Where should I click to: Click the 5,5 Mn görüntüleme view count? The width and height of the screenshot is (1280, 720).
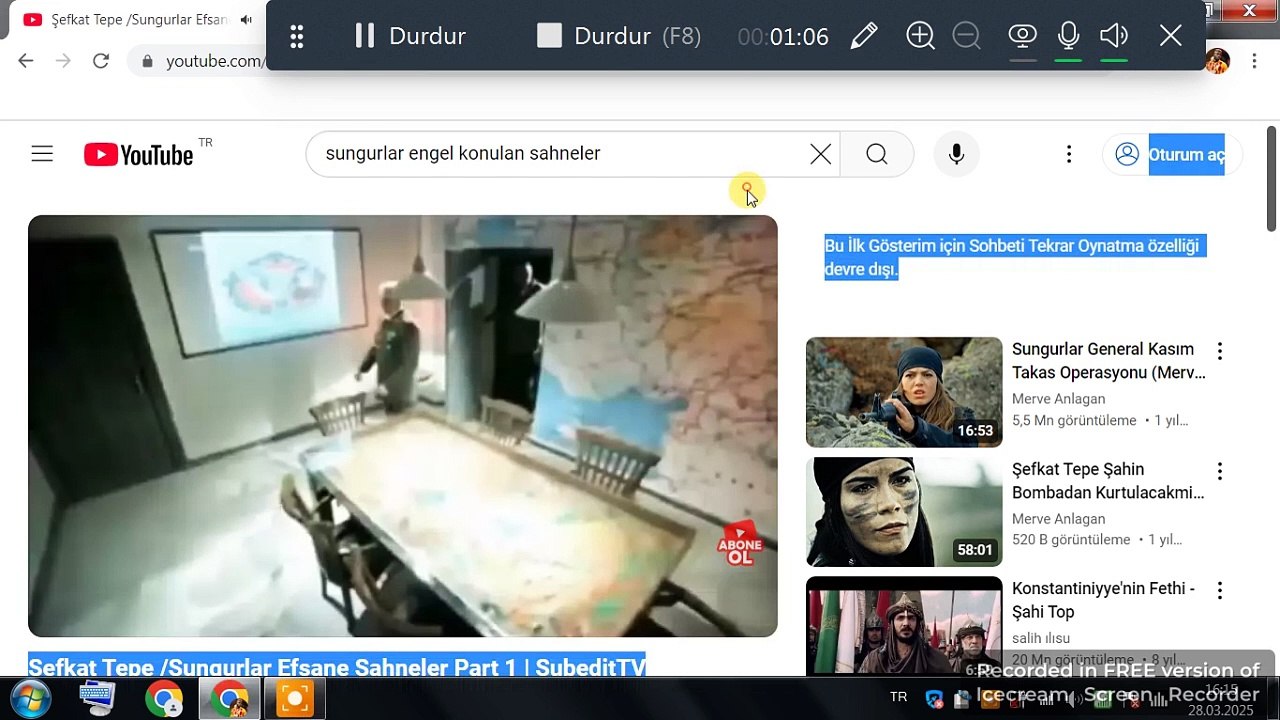[x=1074, y=421]
